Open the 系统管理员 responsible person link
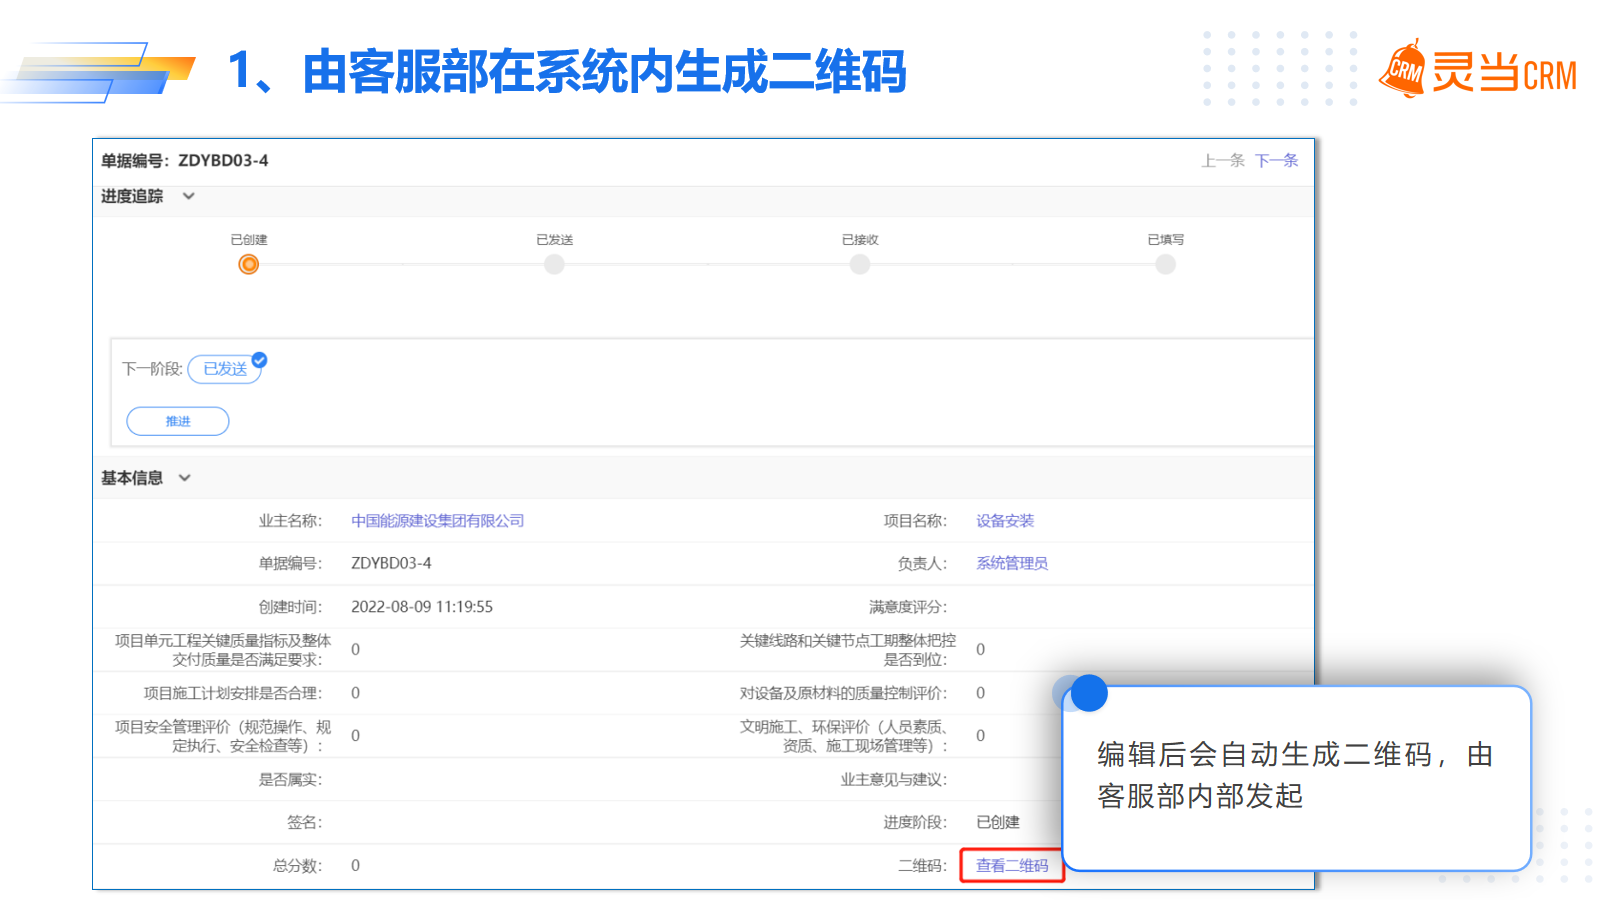This screenshot has height=900, width=1600. point(1012,563)
